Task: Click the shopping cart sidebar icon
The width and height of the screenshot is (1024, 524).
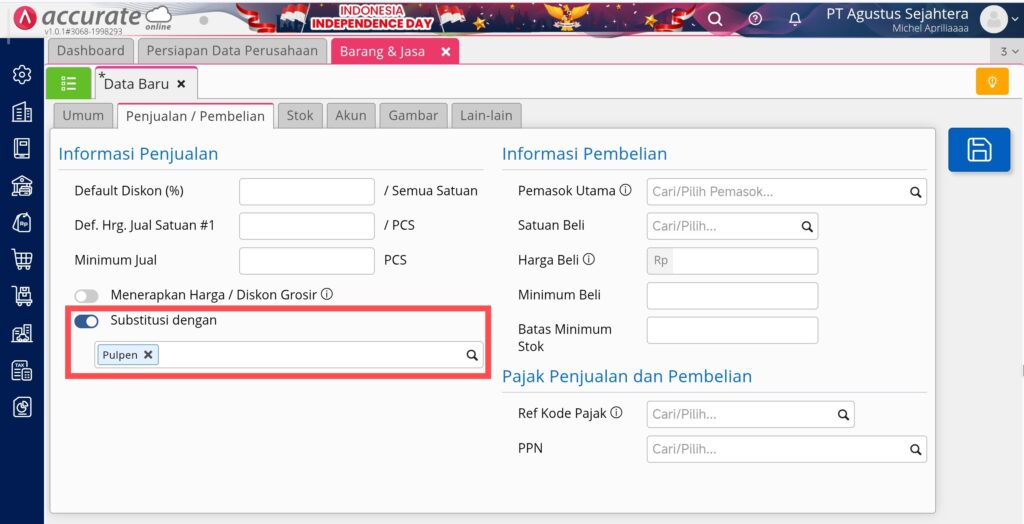Action: point(21,260)
